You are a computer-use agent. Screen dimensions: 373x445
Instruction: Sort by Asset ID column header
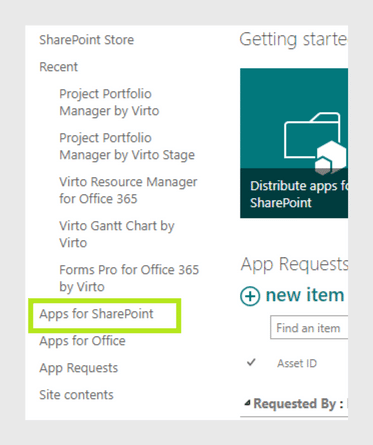click(x=297, y=363)
